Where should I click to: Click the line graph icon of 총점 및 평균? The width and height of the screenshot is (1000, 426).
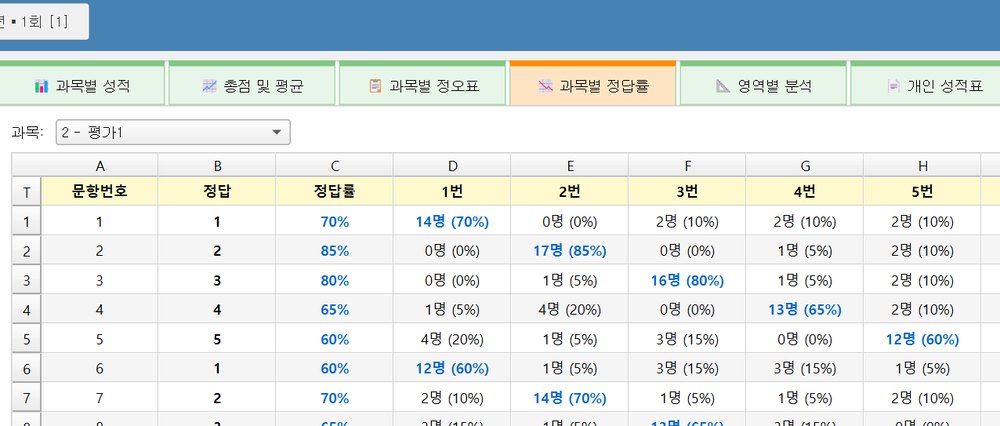click(209, 86)
